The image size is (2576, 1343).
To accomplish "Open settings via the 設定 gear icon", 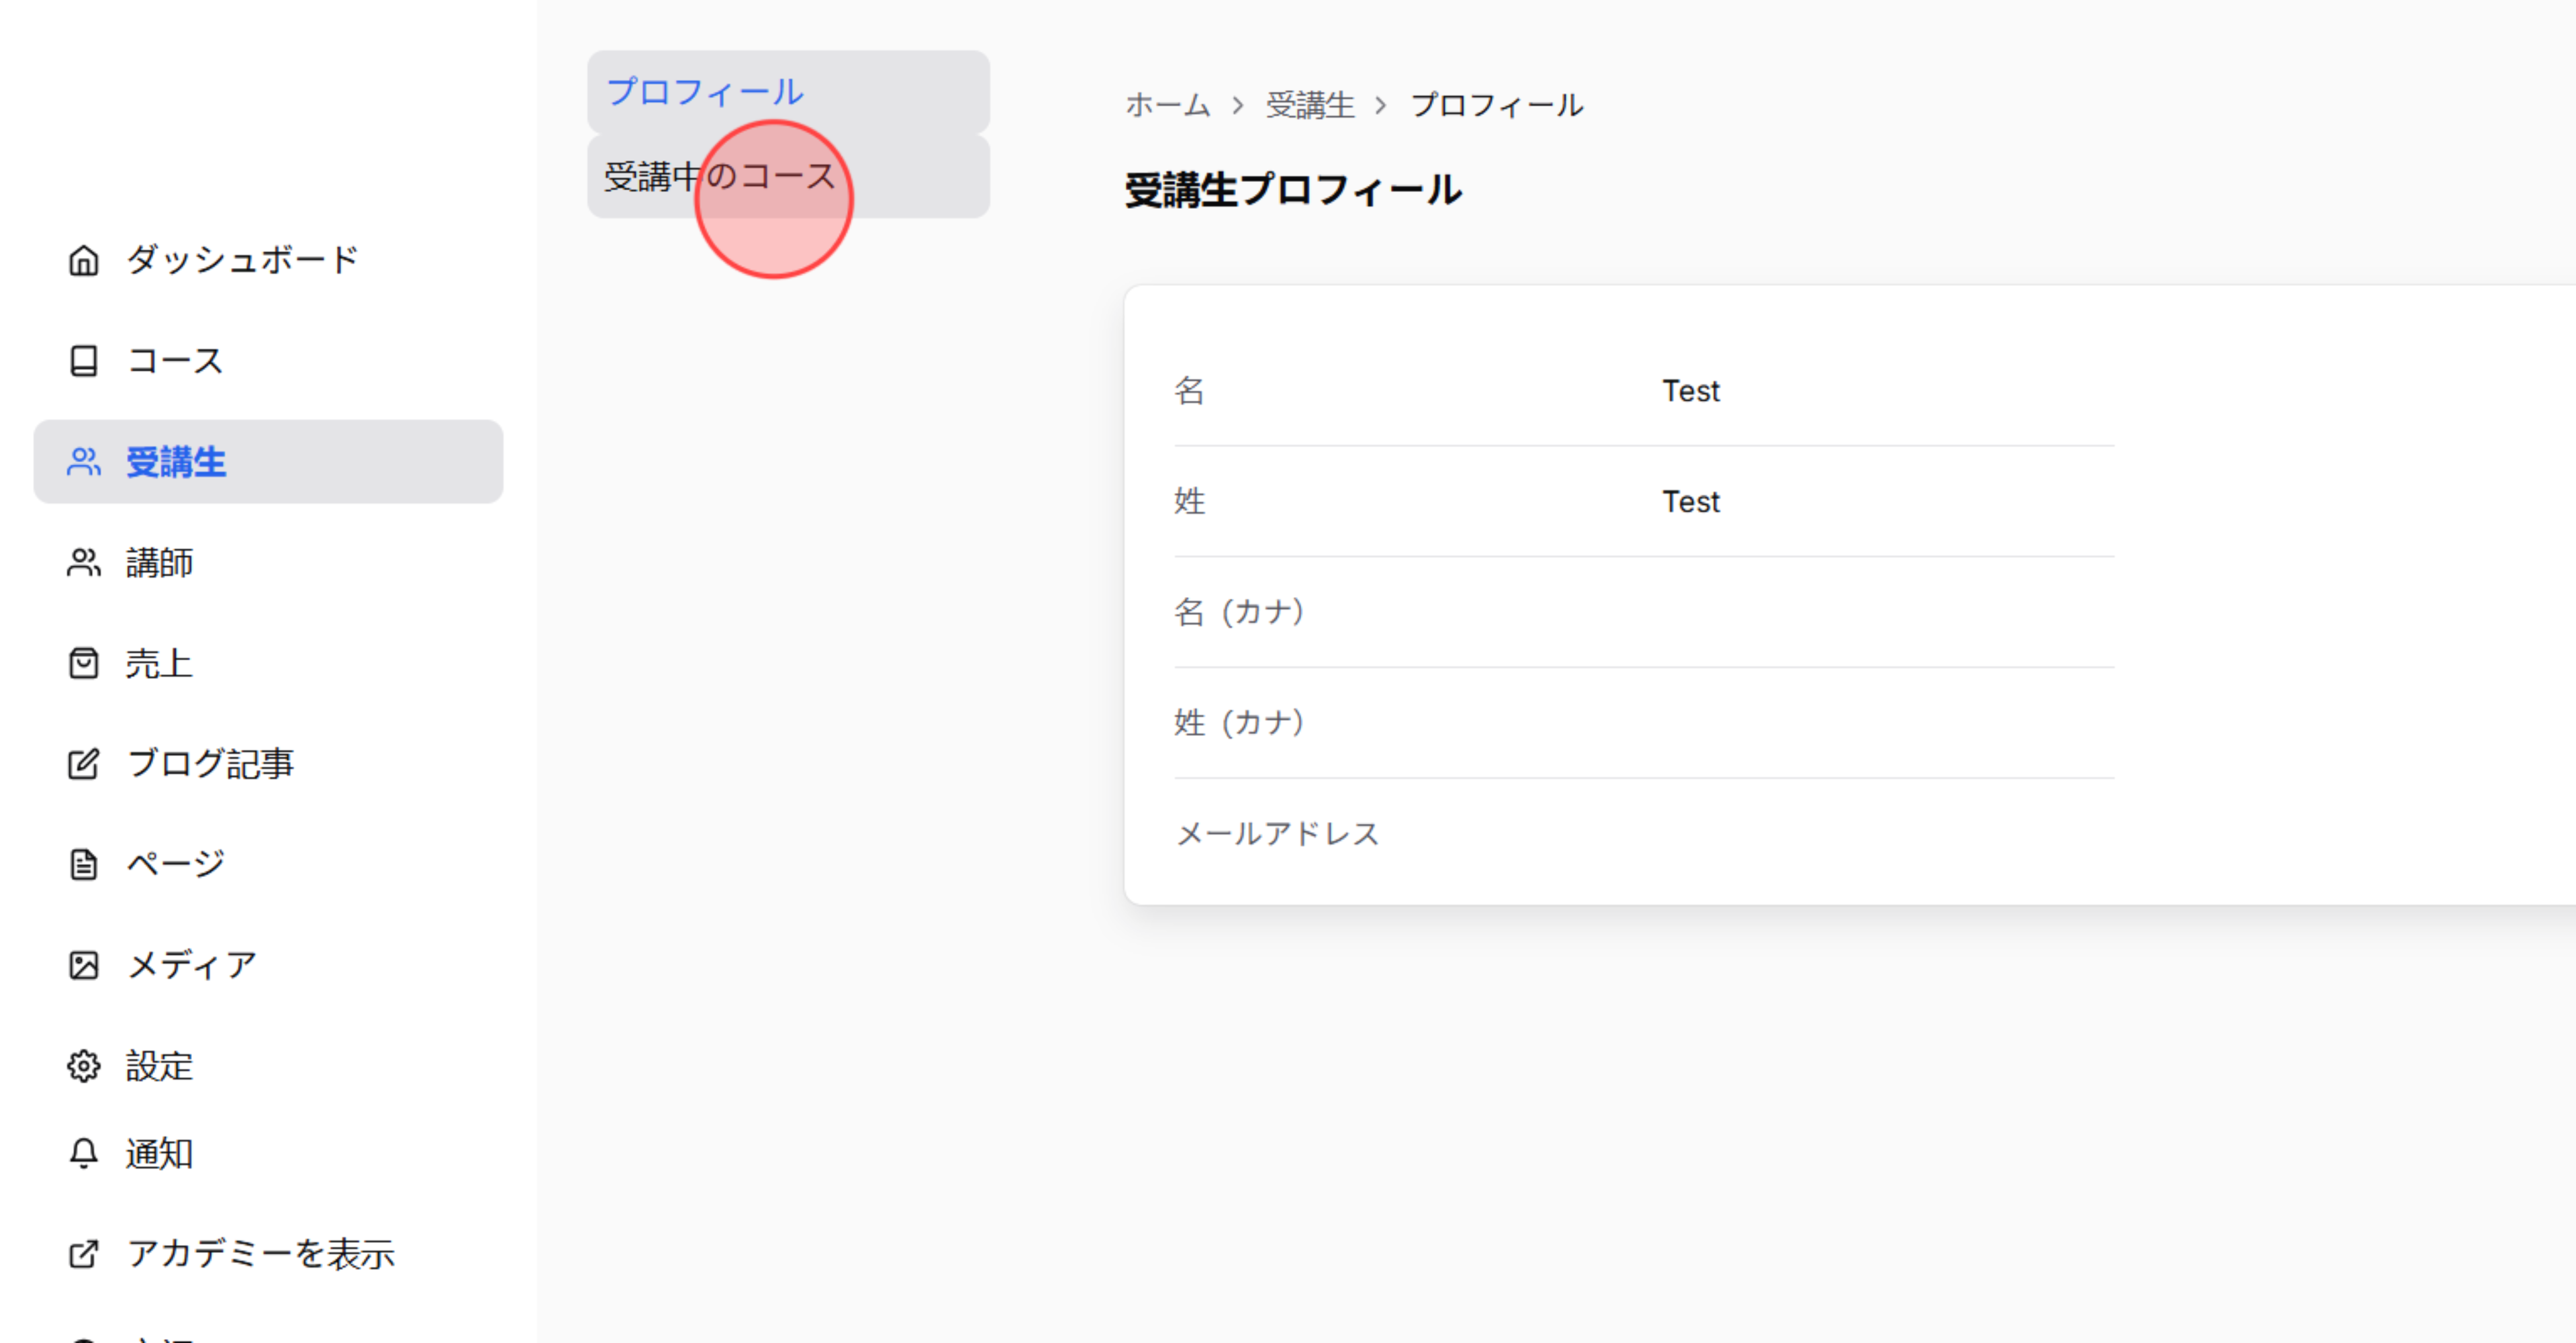I will [84, 1066].
